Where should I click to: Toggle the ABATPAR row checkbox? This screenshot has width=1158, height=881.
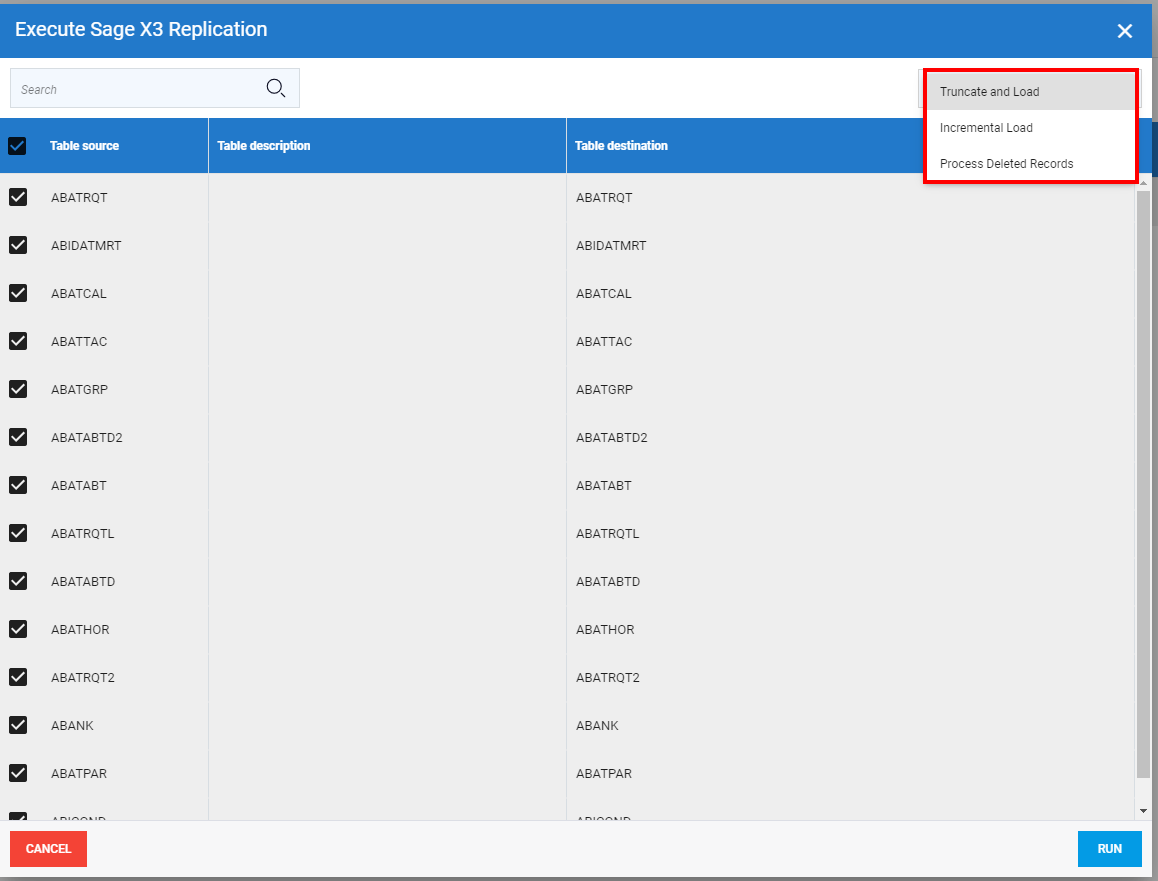[x=18, y=773]
